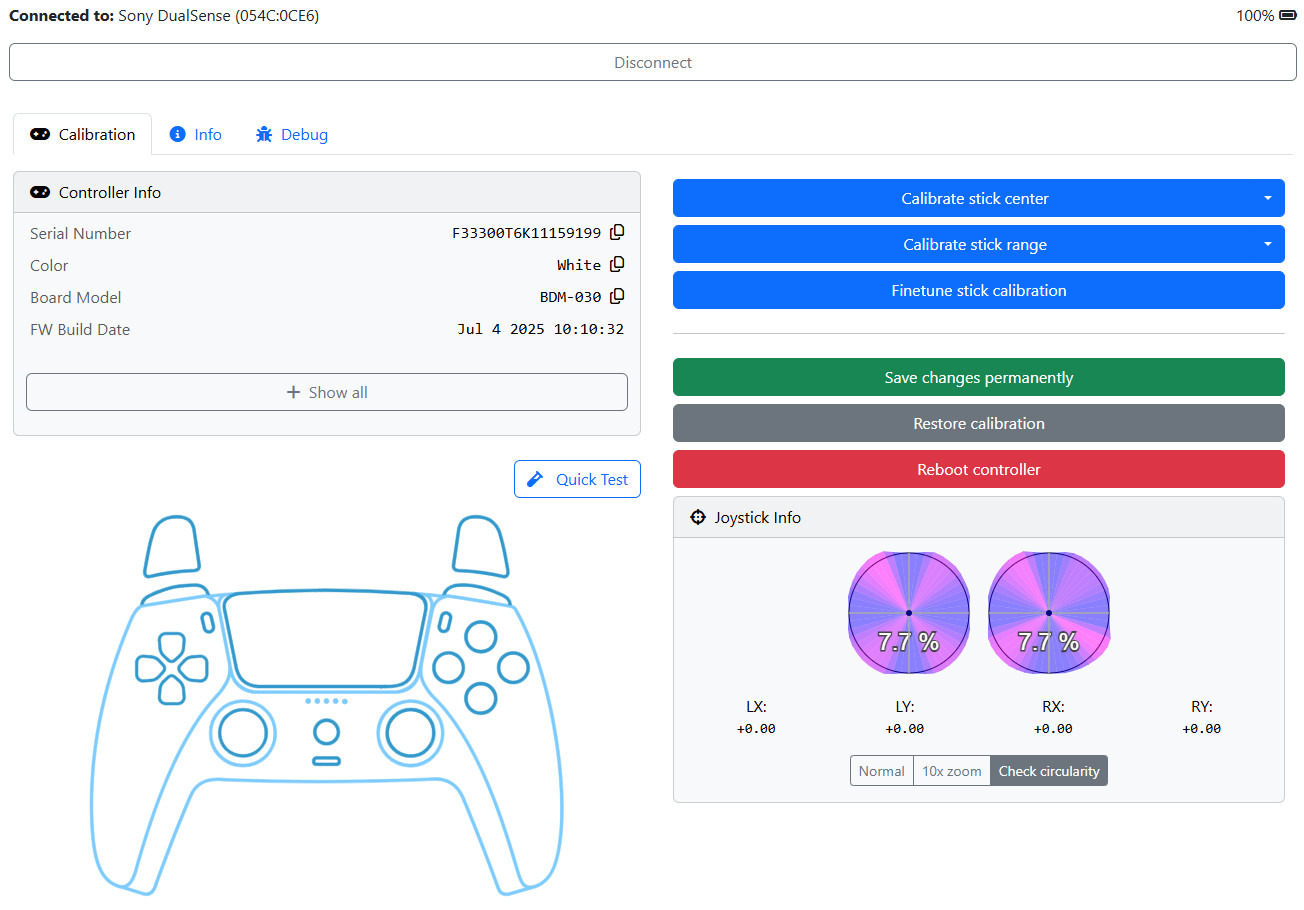
Task: Click the LX value +0.00
Action: pyautogui.click(x=756, y=728)
